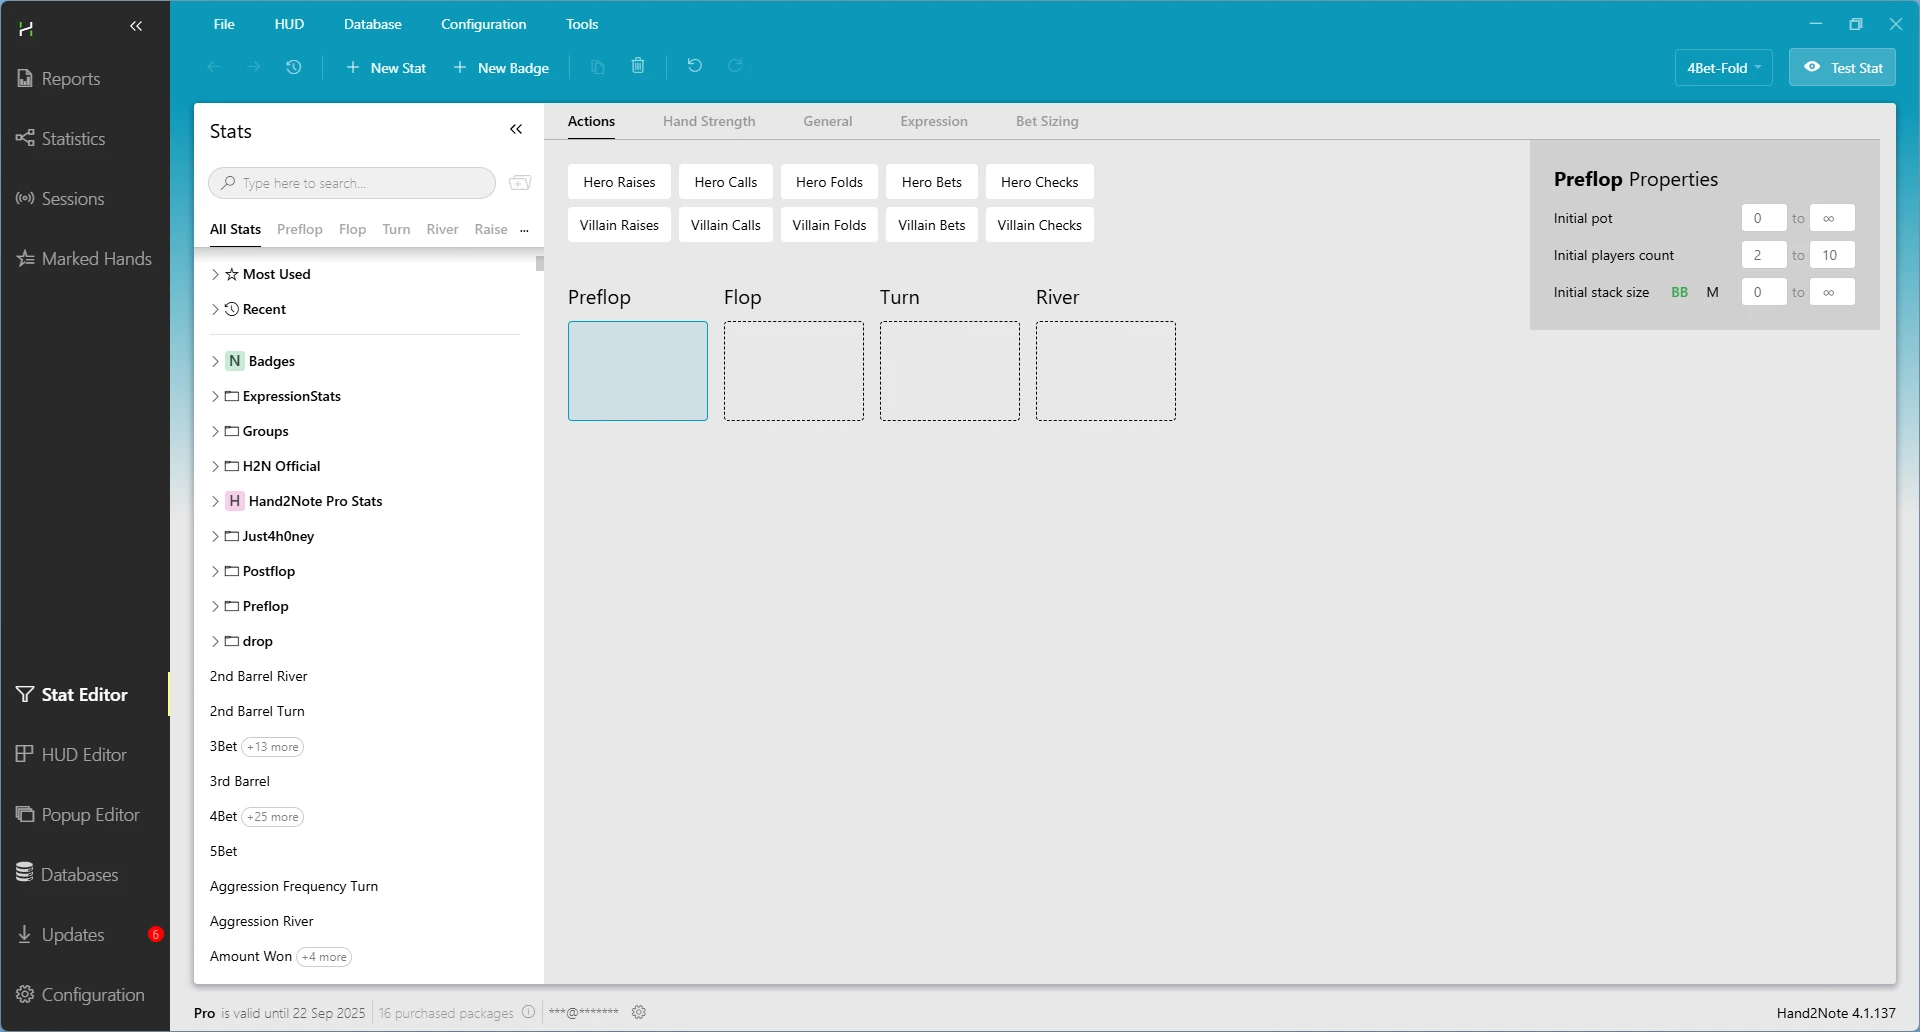This screenshot has height=1032, width=1920.
Task: Click the undo arrow icon
Action: pos(695,66)
